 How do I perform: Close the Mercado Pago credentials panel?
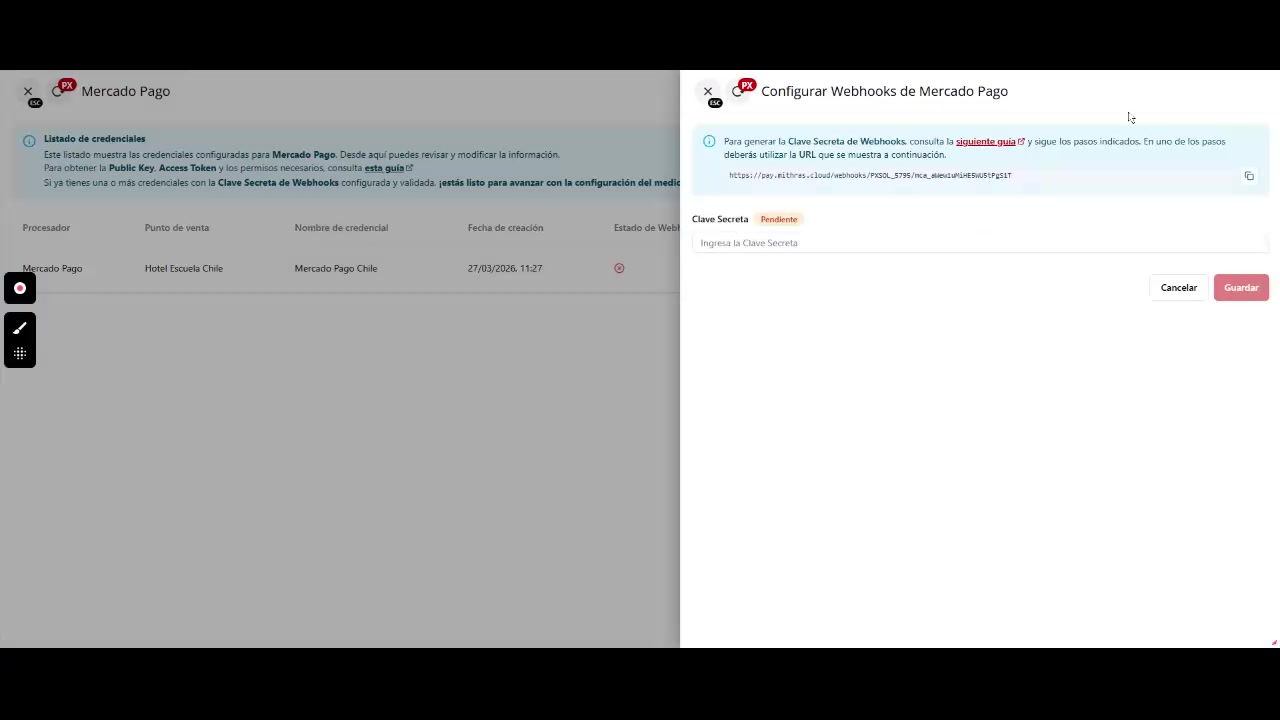pyautogui.click(x=28, y=91)
